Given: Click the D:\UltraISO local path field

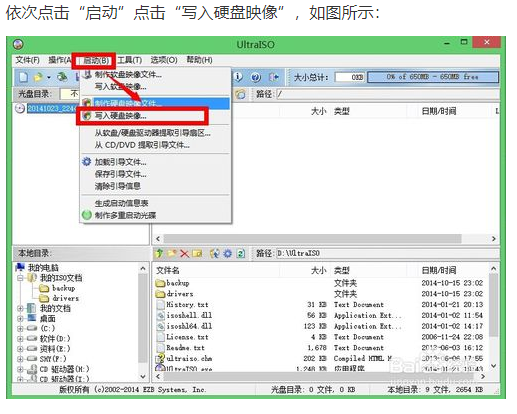Looking at the screenshot, I should pos(387,253).
